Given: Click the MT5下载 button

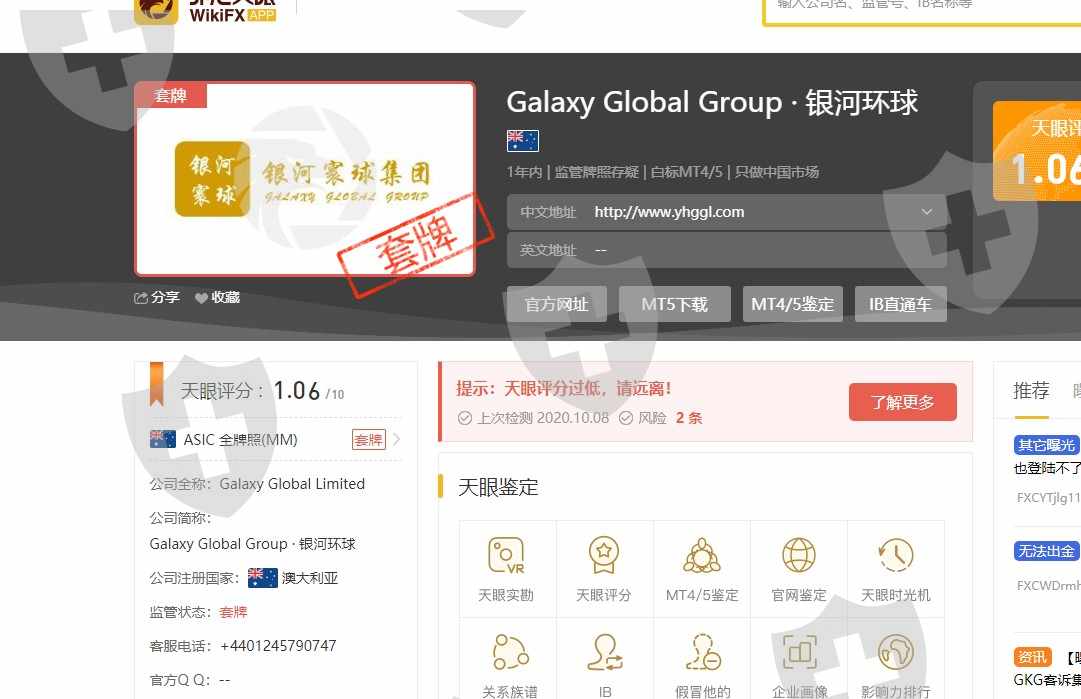Looking at the screenshot, I should pyautogui.click(x=674, y=304).
